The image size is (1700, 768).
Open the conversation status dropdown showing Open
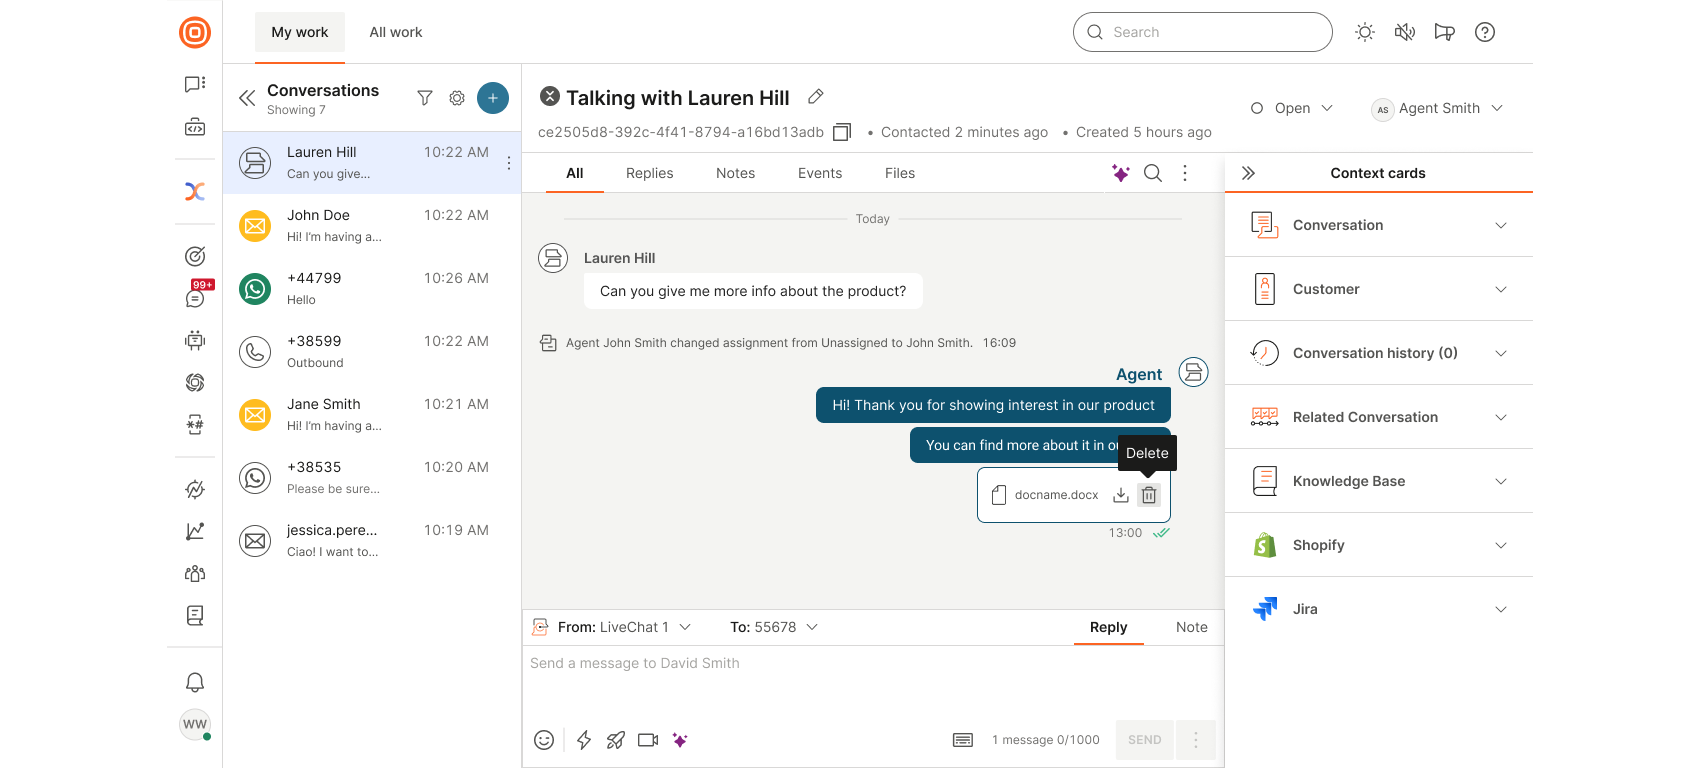[x=1292, y=108]
